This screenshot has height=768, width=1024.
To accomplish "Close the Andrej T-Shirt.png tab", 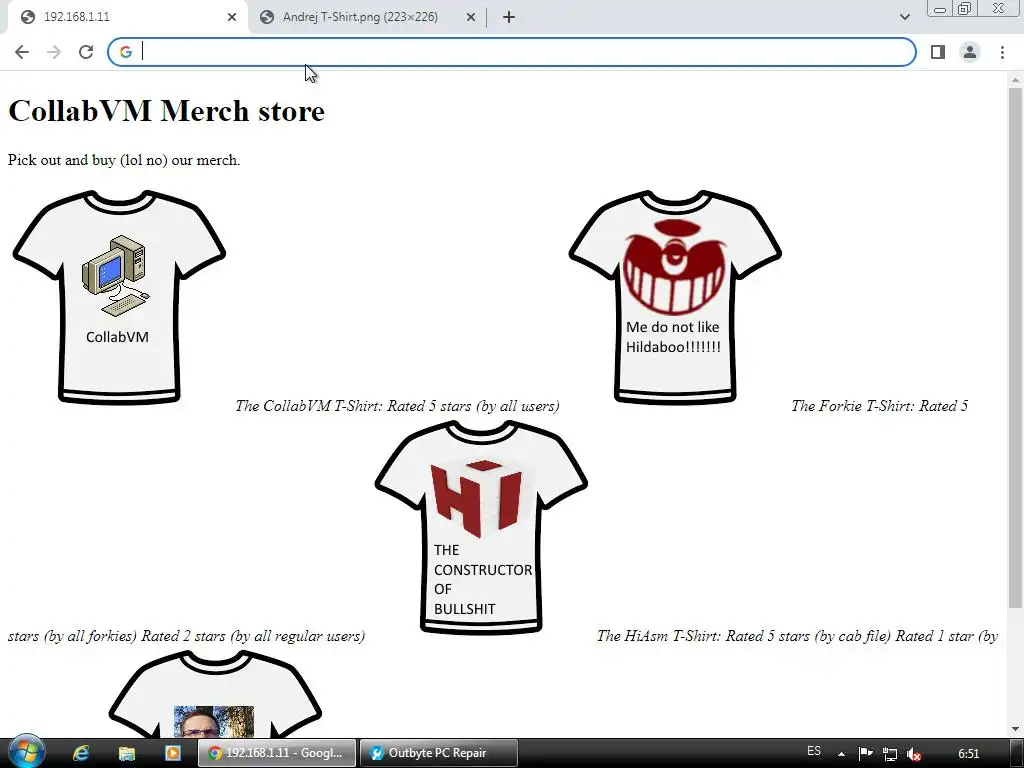I will pos(471,17).
